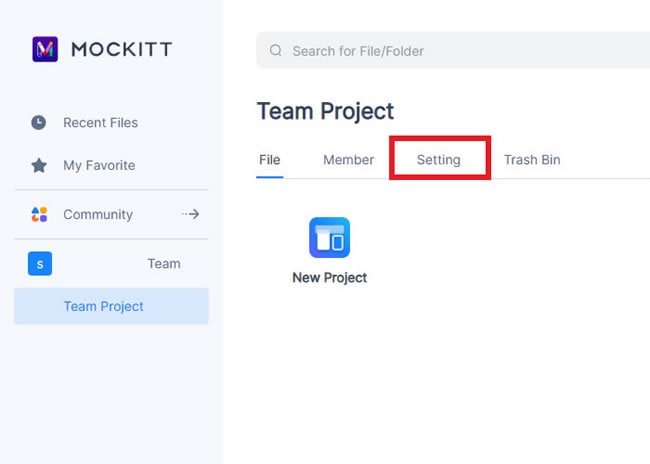Click the Recent Files clock icon
Viewport: 650px width, 464px height.
tap(39, 122)
